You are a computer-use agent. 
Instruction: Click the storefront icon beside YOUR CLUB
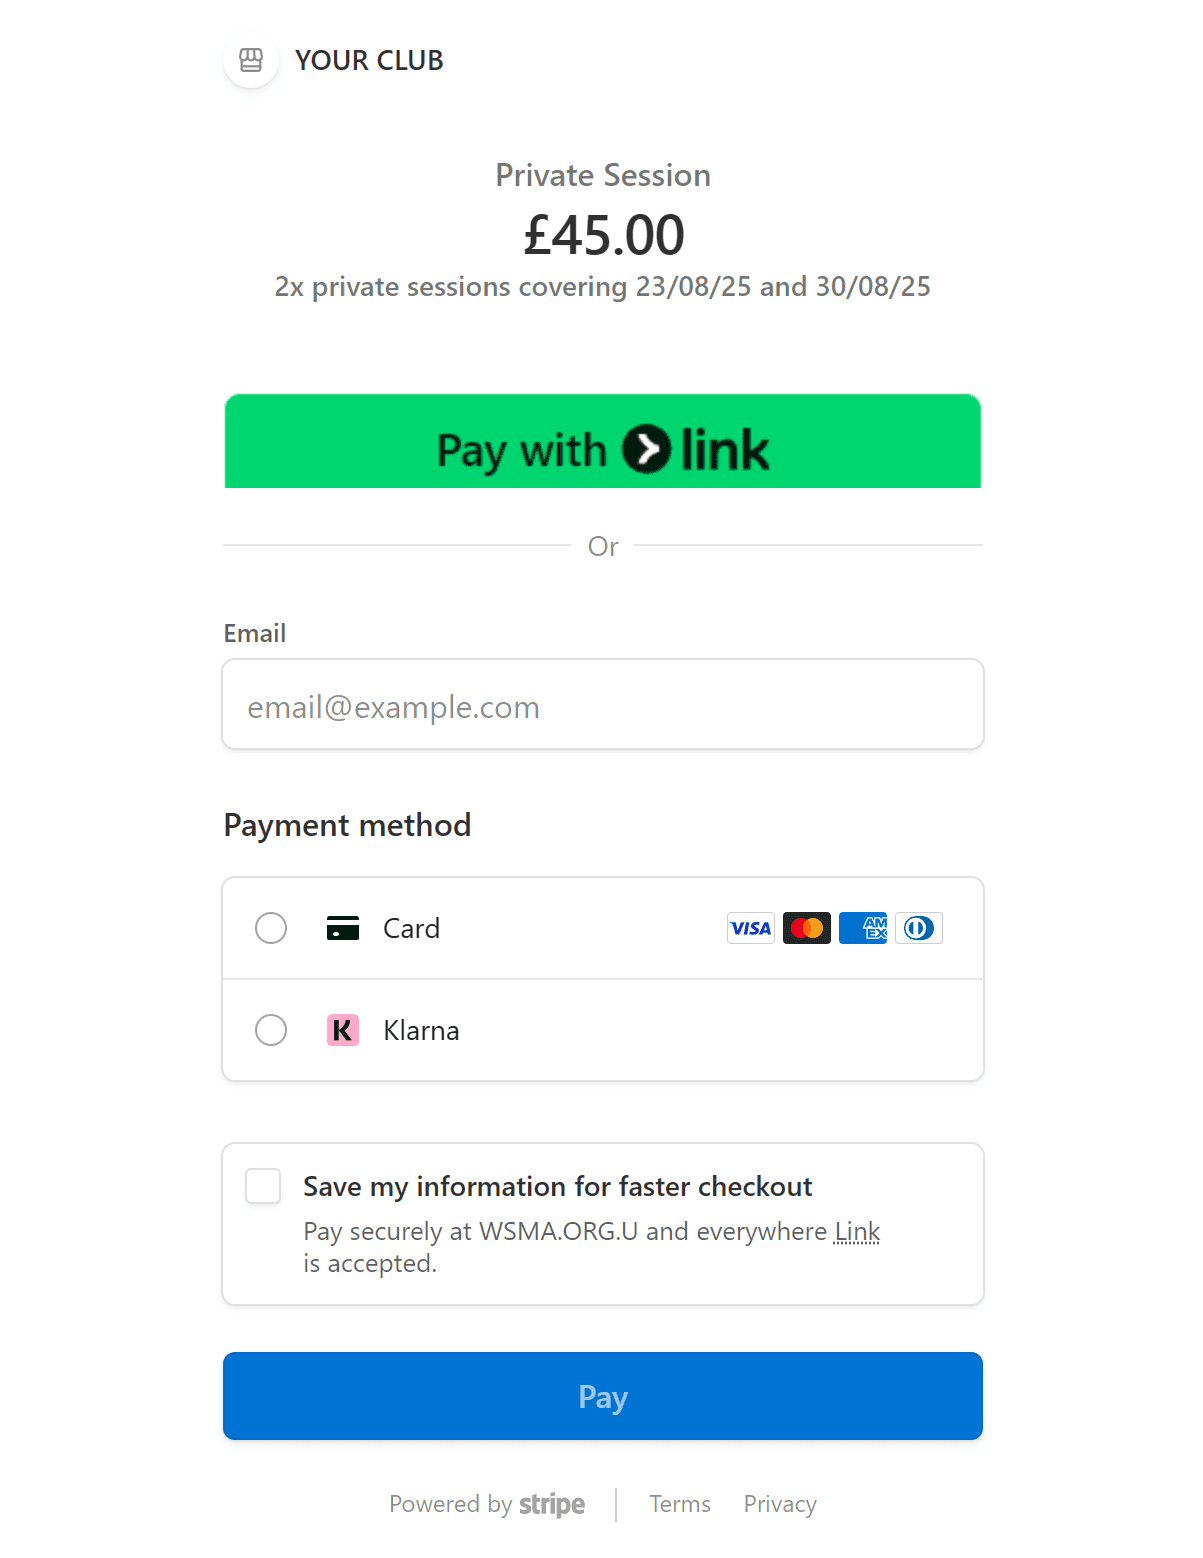(x=251, y=60)
